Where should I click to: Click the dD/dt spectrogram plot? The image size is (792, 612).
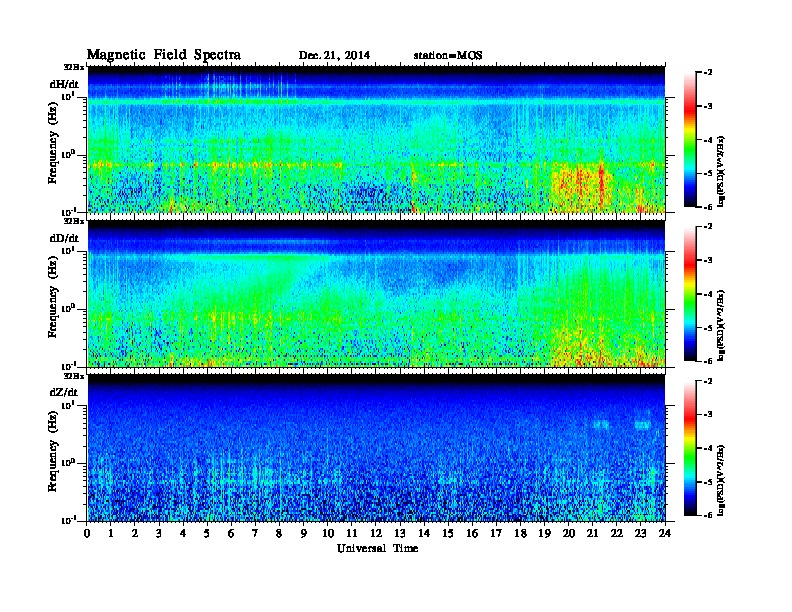[376, 294]
